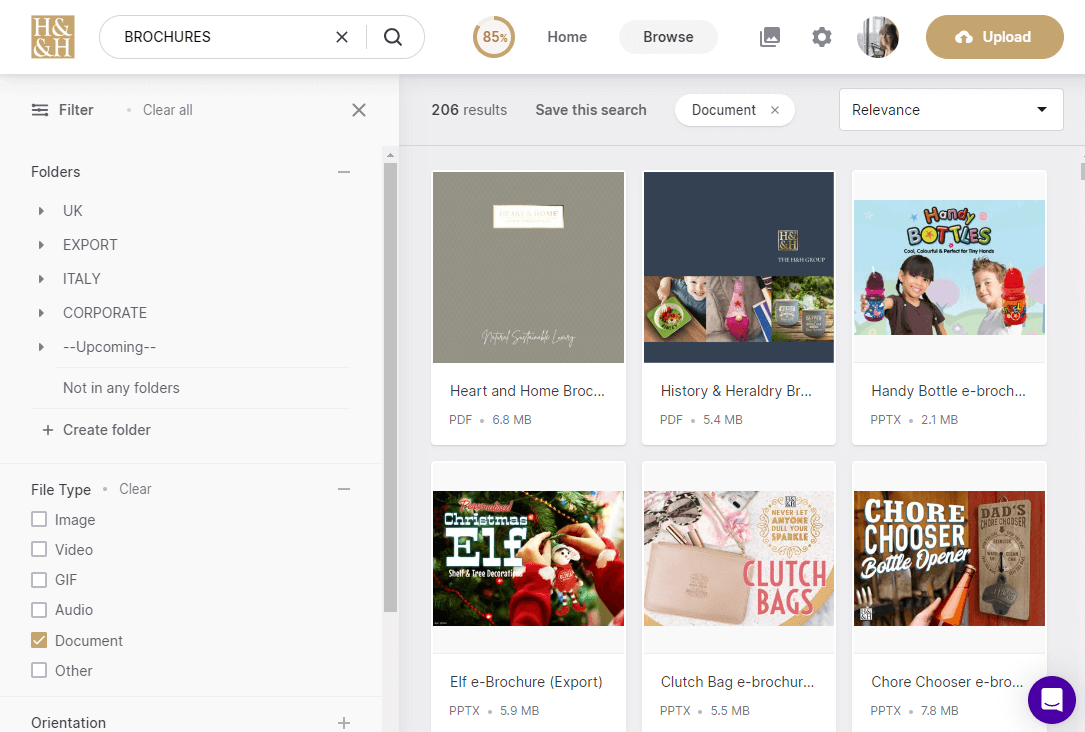The image size is (1085, 732).
Task: Expand the --Upcoming-- folder
Action: click(x=42, y=347)
